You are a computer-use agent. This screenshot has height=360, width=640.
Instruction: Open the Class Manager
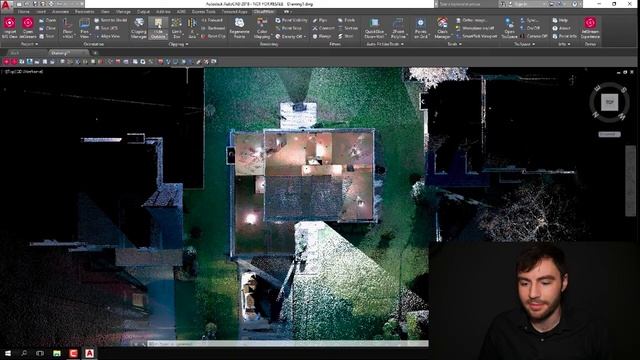(x=442, y=28)
